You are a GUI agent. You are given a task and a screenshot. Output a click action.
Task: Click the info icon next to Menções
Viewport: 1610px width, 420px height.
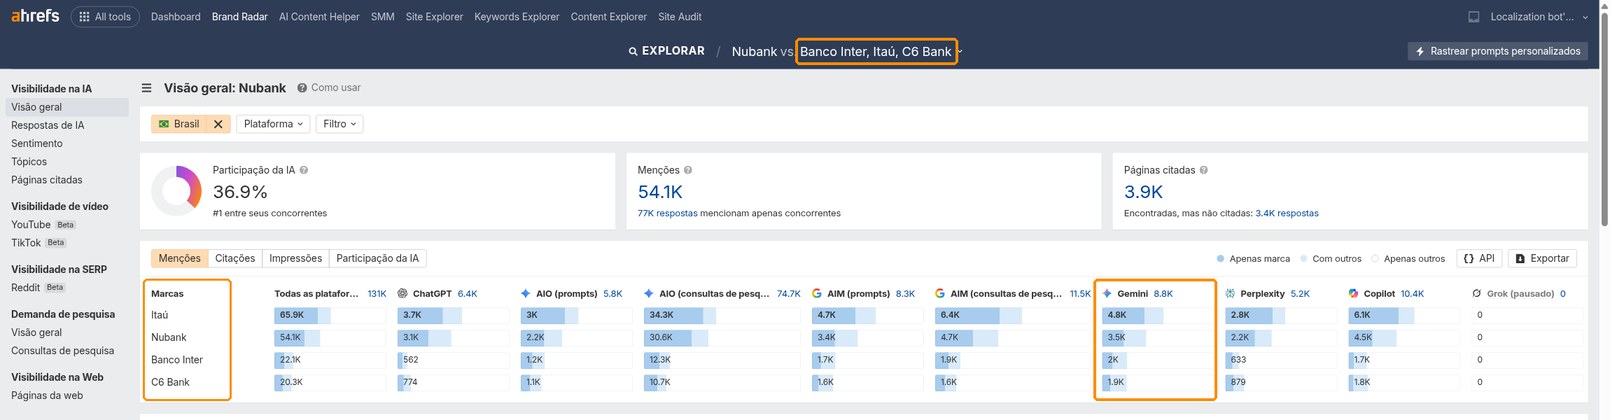click(688, 170)
